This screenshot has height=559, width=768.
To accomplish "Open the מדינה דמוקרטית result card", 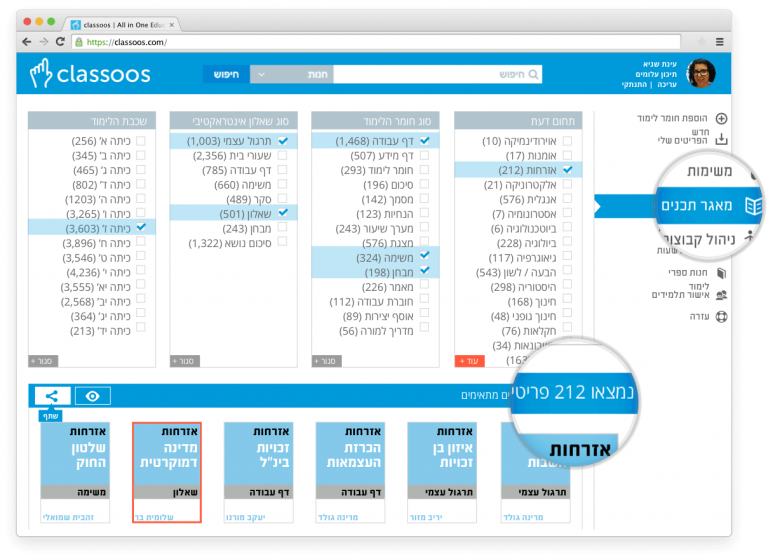I will [166, 470].
